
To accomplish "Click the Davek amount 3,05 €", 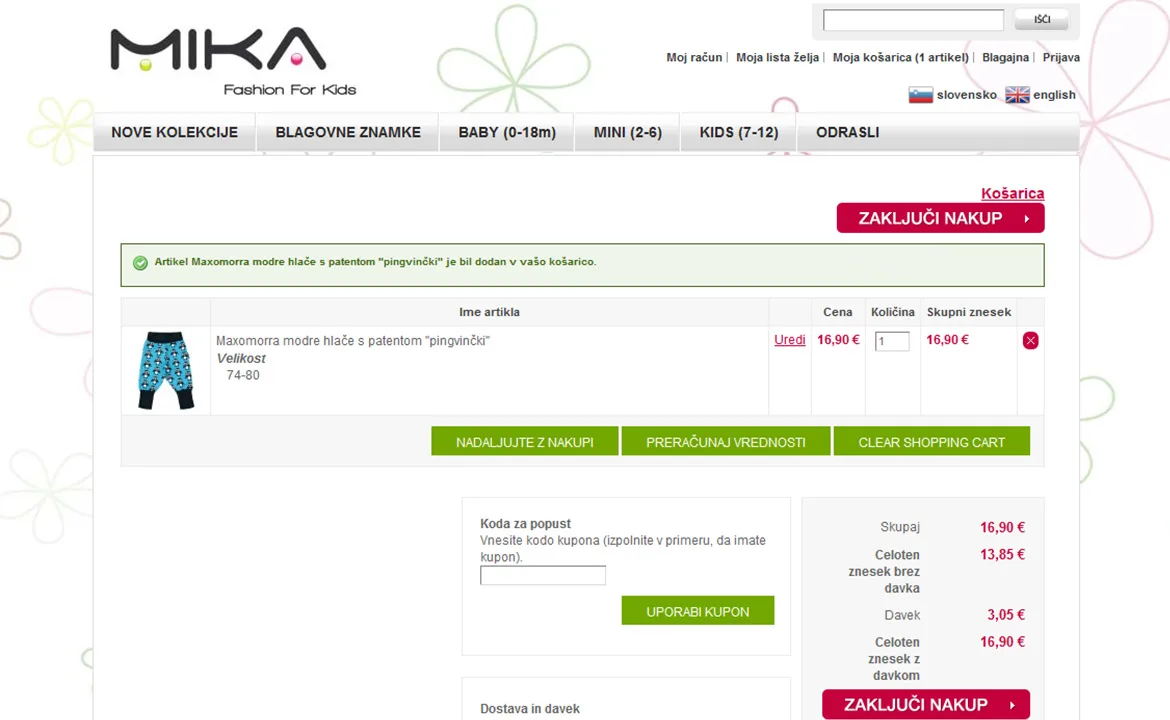I will 1006,615.
